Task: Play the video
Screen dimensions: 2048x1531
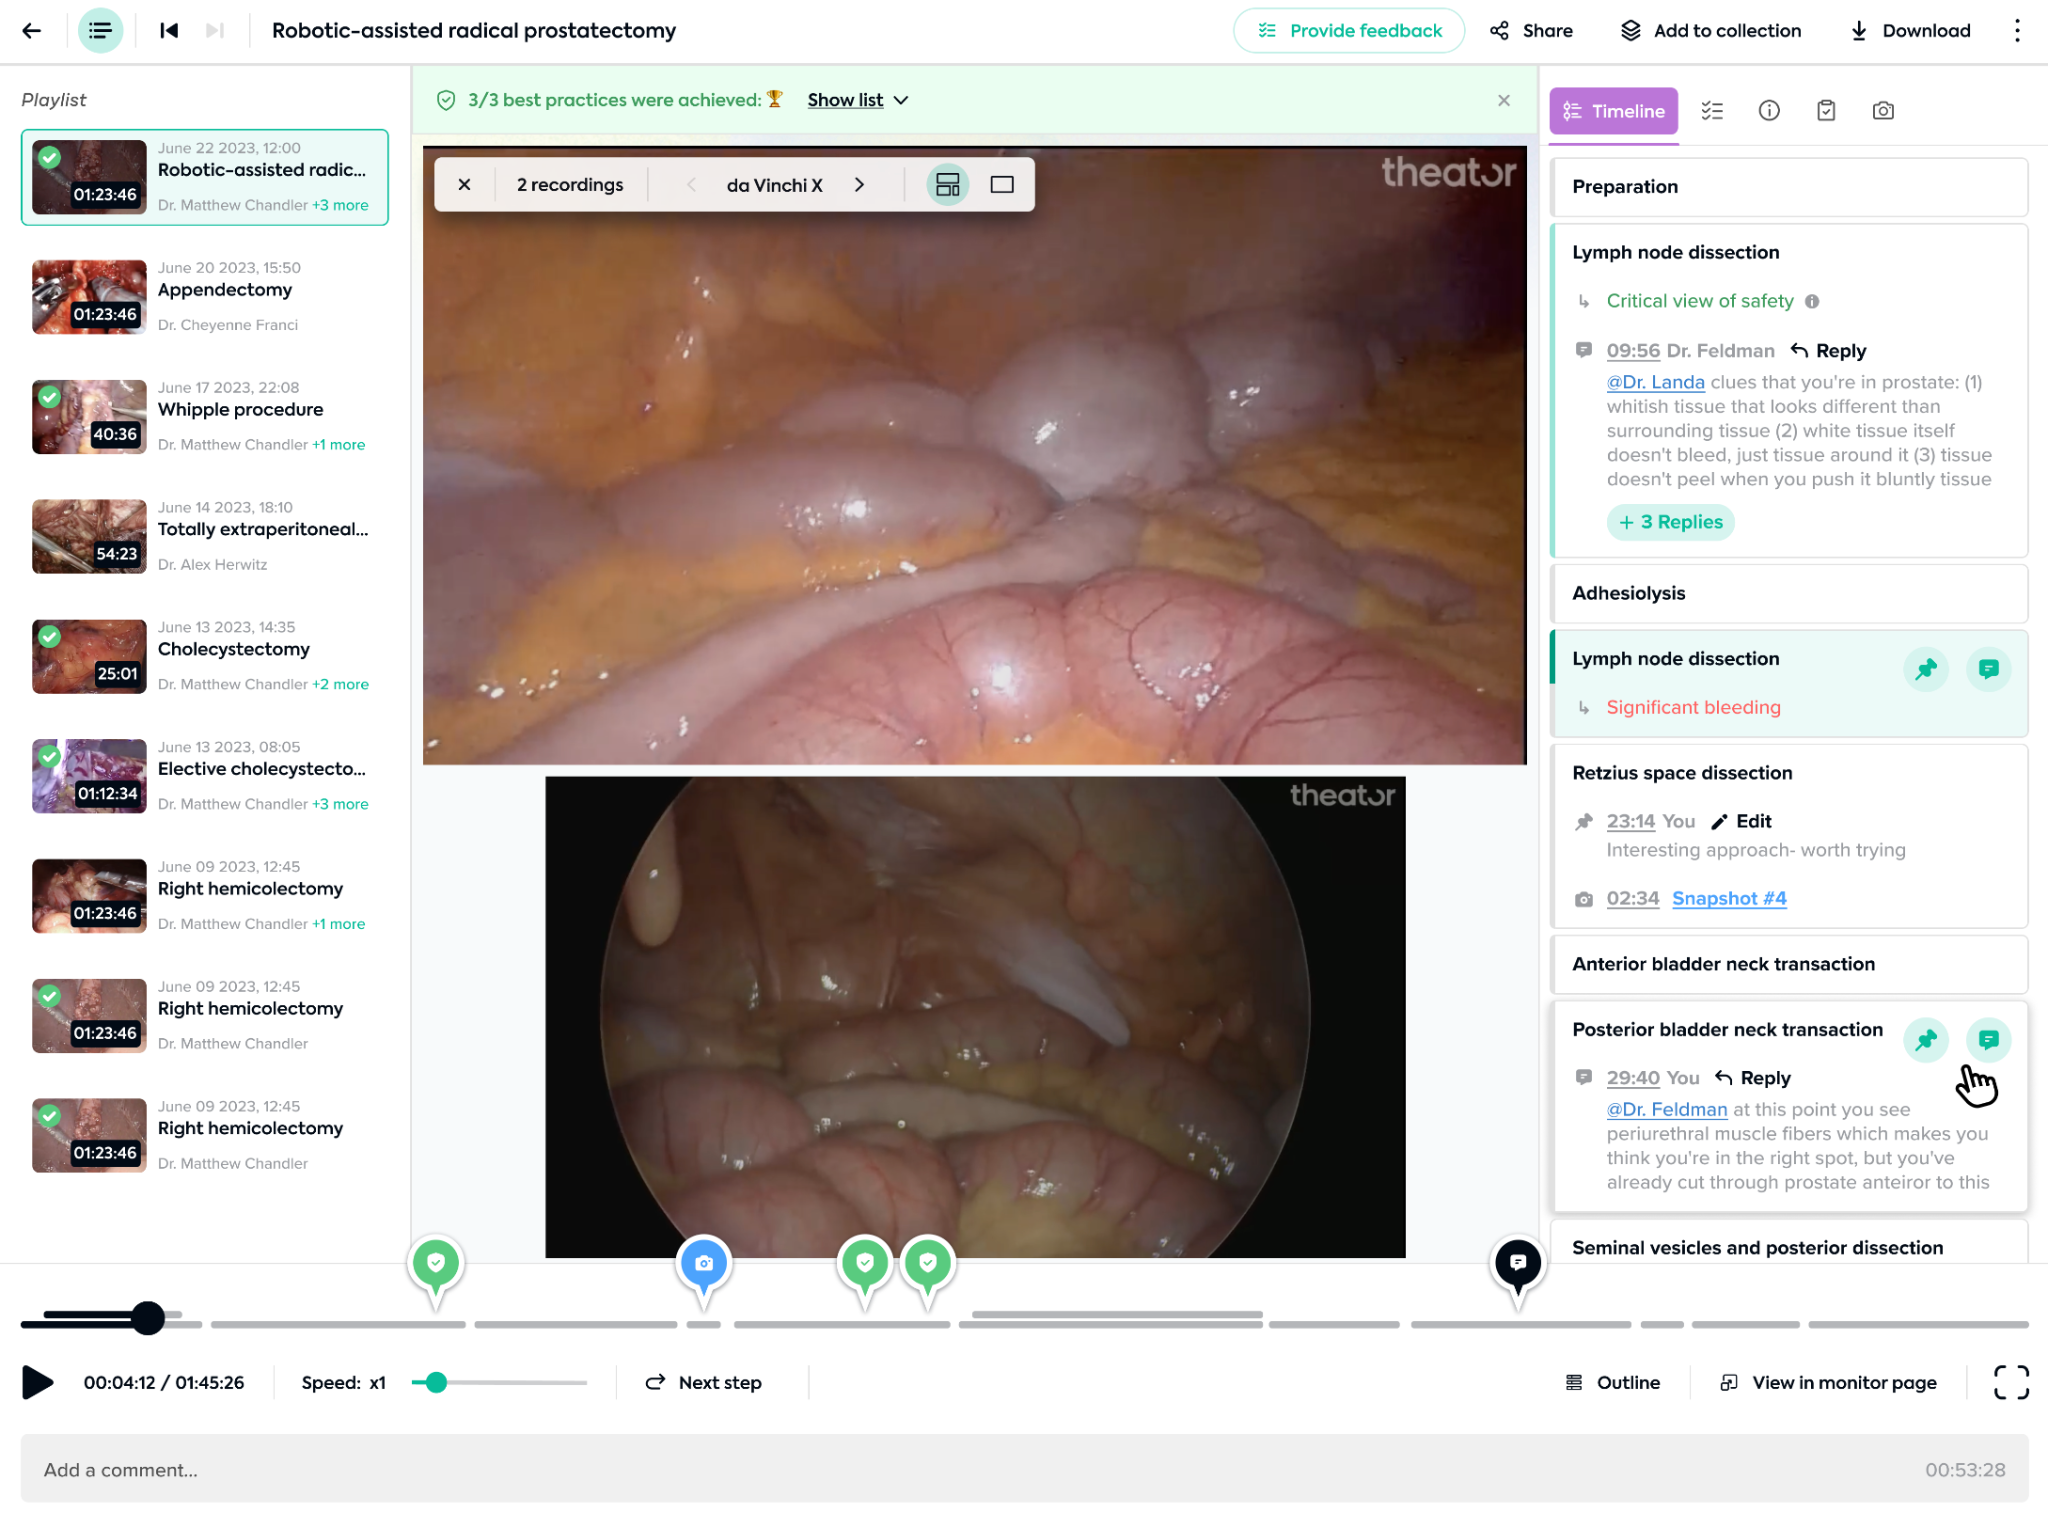Action: (38, 1383)
